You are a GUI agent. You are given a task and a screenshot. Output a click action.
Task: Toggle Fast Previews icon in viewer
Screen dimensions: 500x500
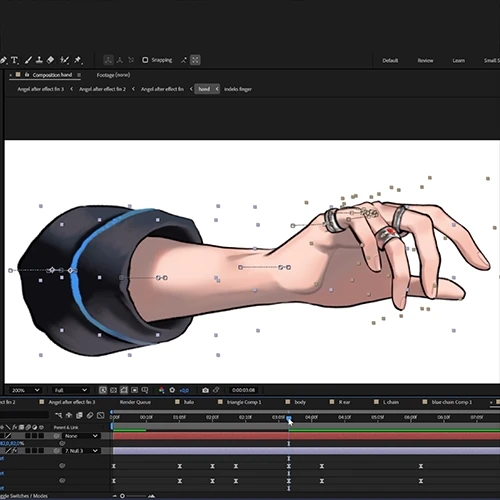point(103,390)
